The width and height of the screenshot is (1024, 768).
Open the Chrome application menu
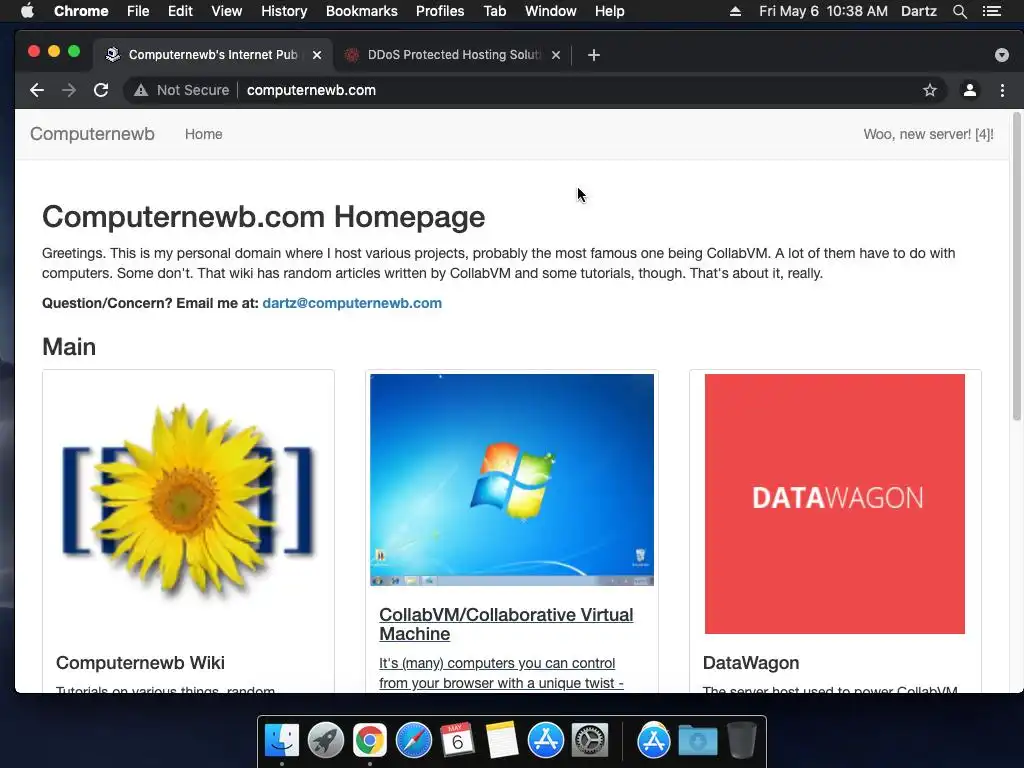[x=81, y=11]
